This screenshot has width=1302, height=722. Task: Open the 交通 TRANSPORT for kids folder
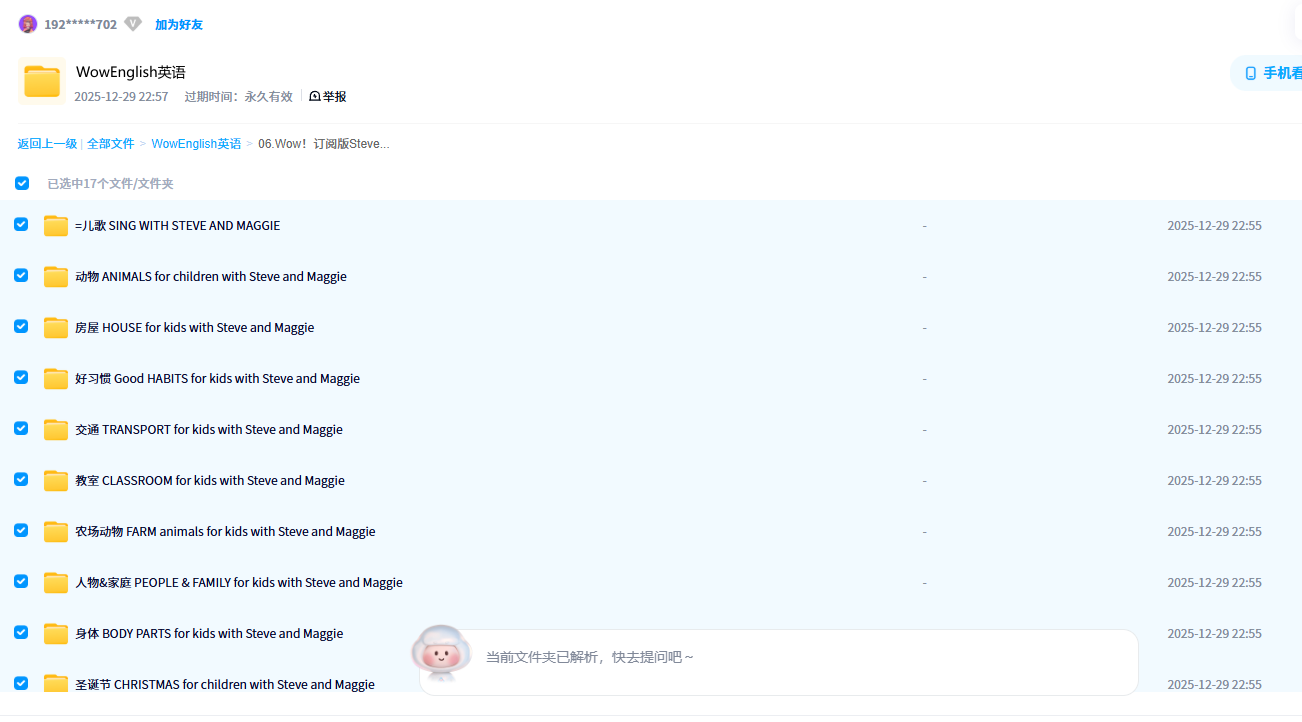click(209, 430)
